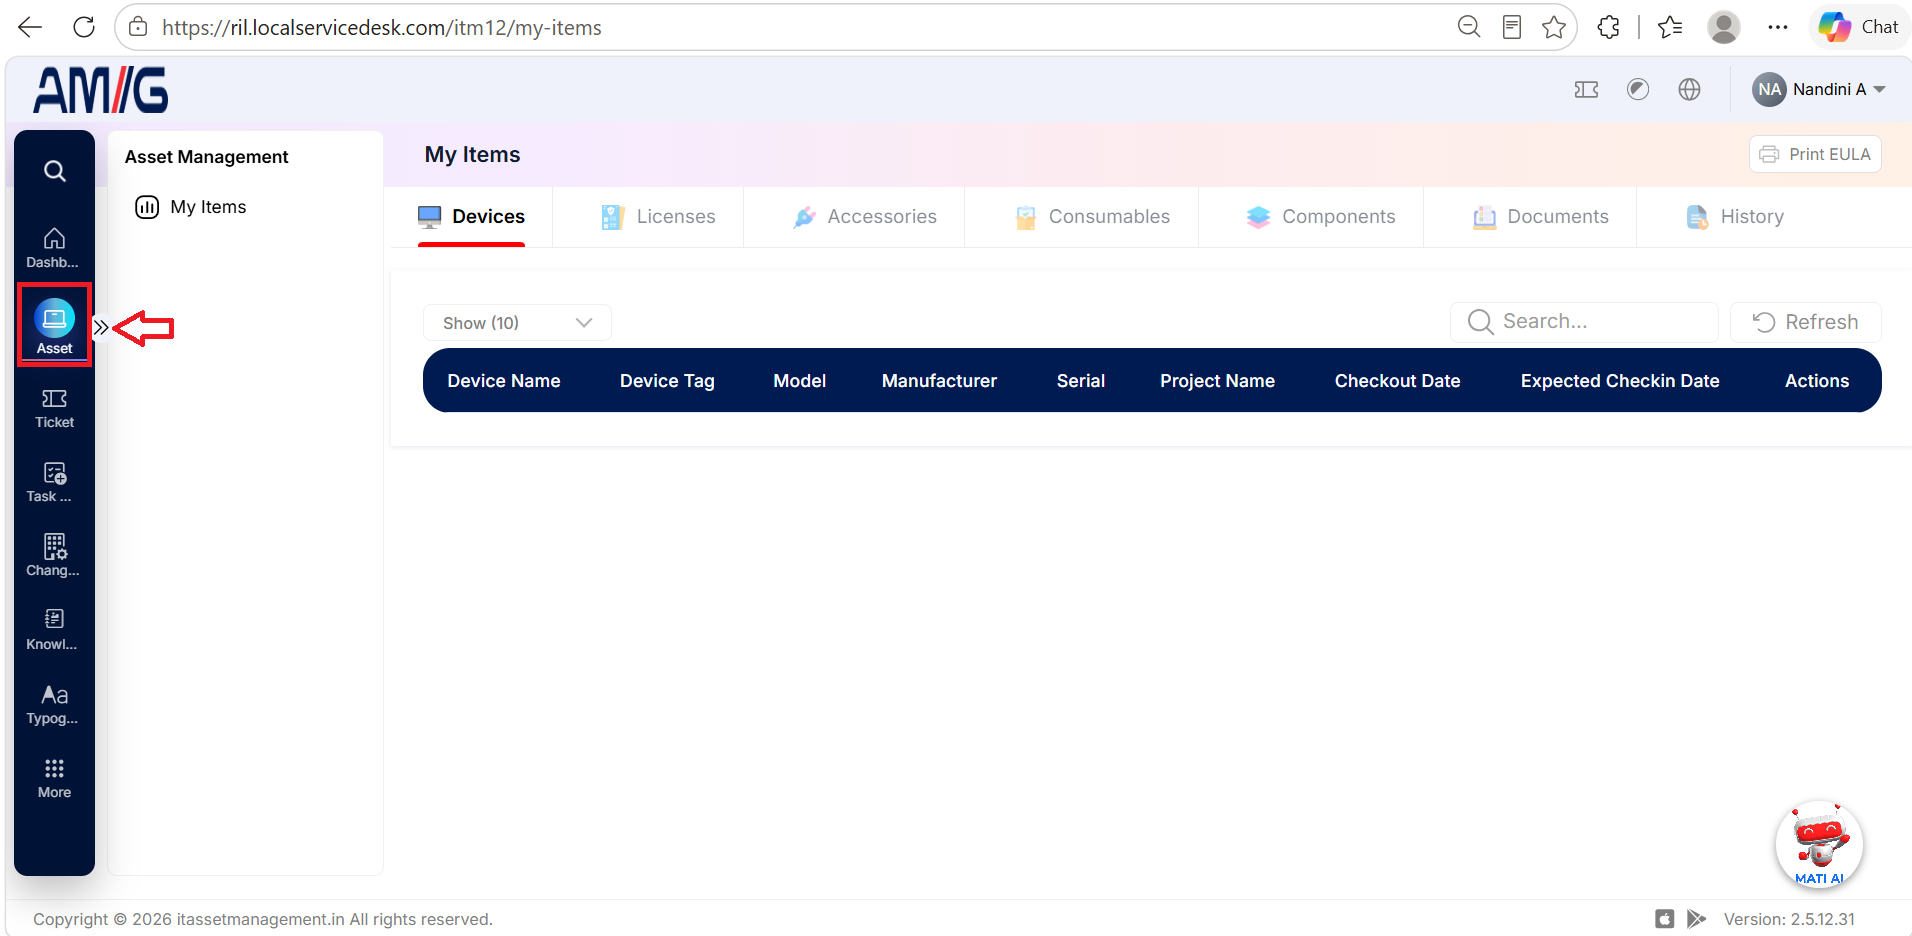1912x936 pixels.
Task: Click the Manufacturer column header
Action: [x=939, y=381]
